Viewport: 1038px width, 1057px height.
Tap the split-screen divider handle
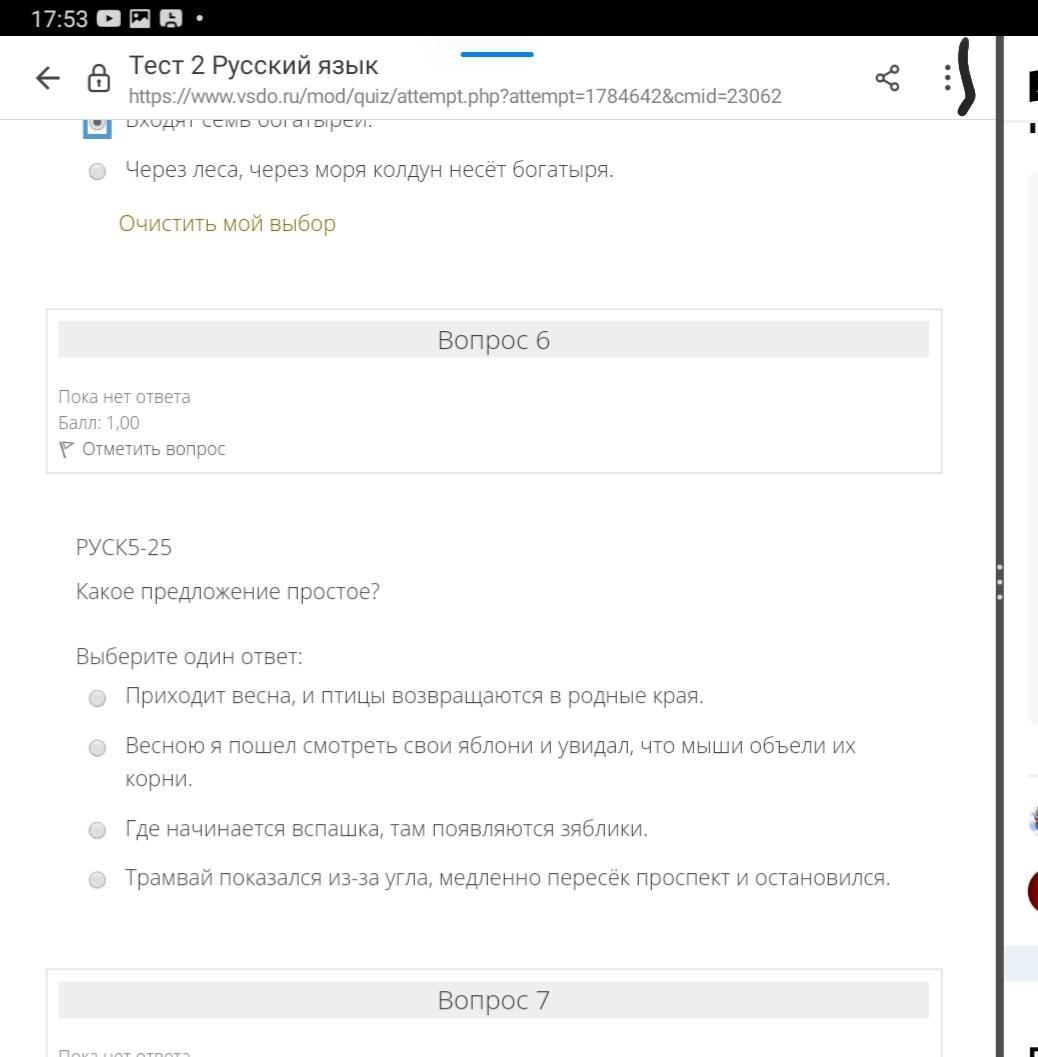click(x=999, y=580)
